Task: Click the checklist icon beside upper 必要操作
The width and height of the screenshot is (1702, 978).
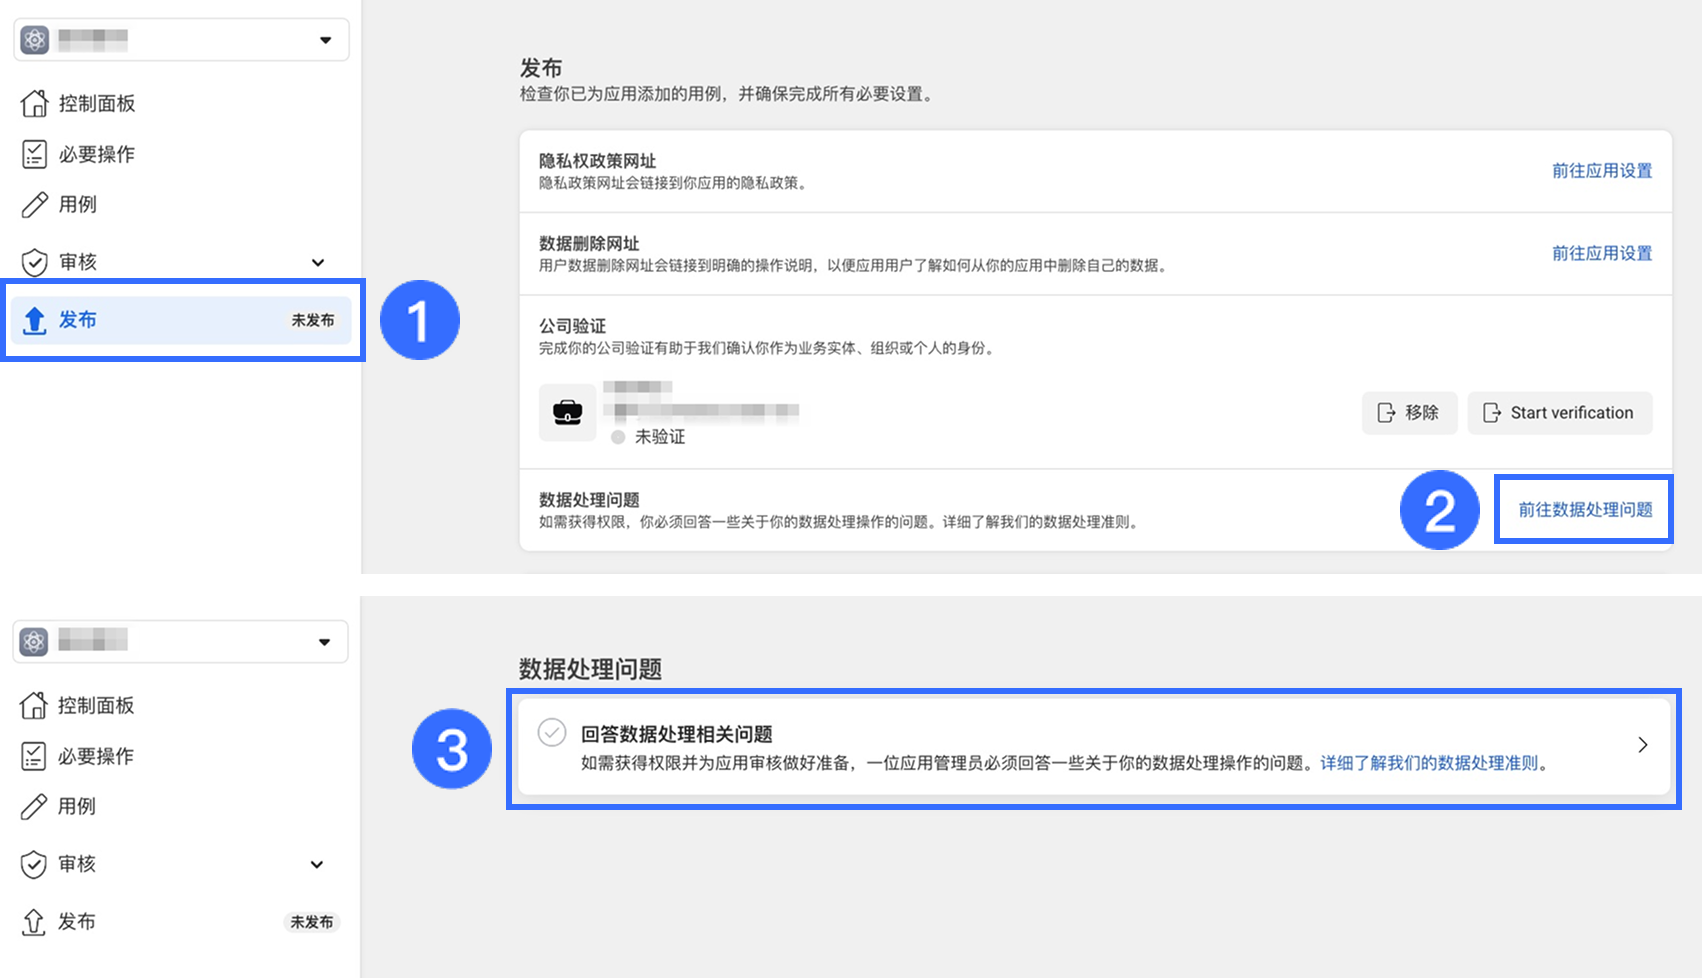Action: click(x=34, y=154)
